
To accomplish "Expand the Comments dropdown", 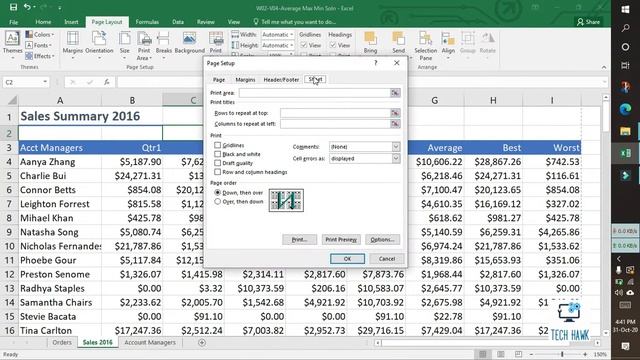I will [x=396, y=147].
